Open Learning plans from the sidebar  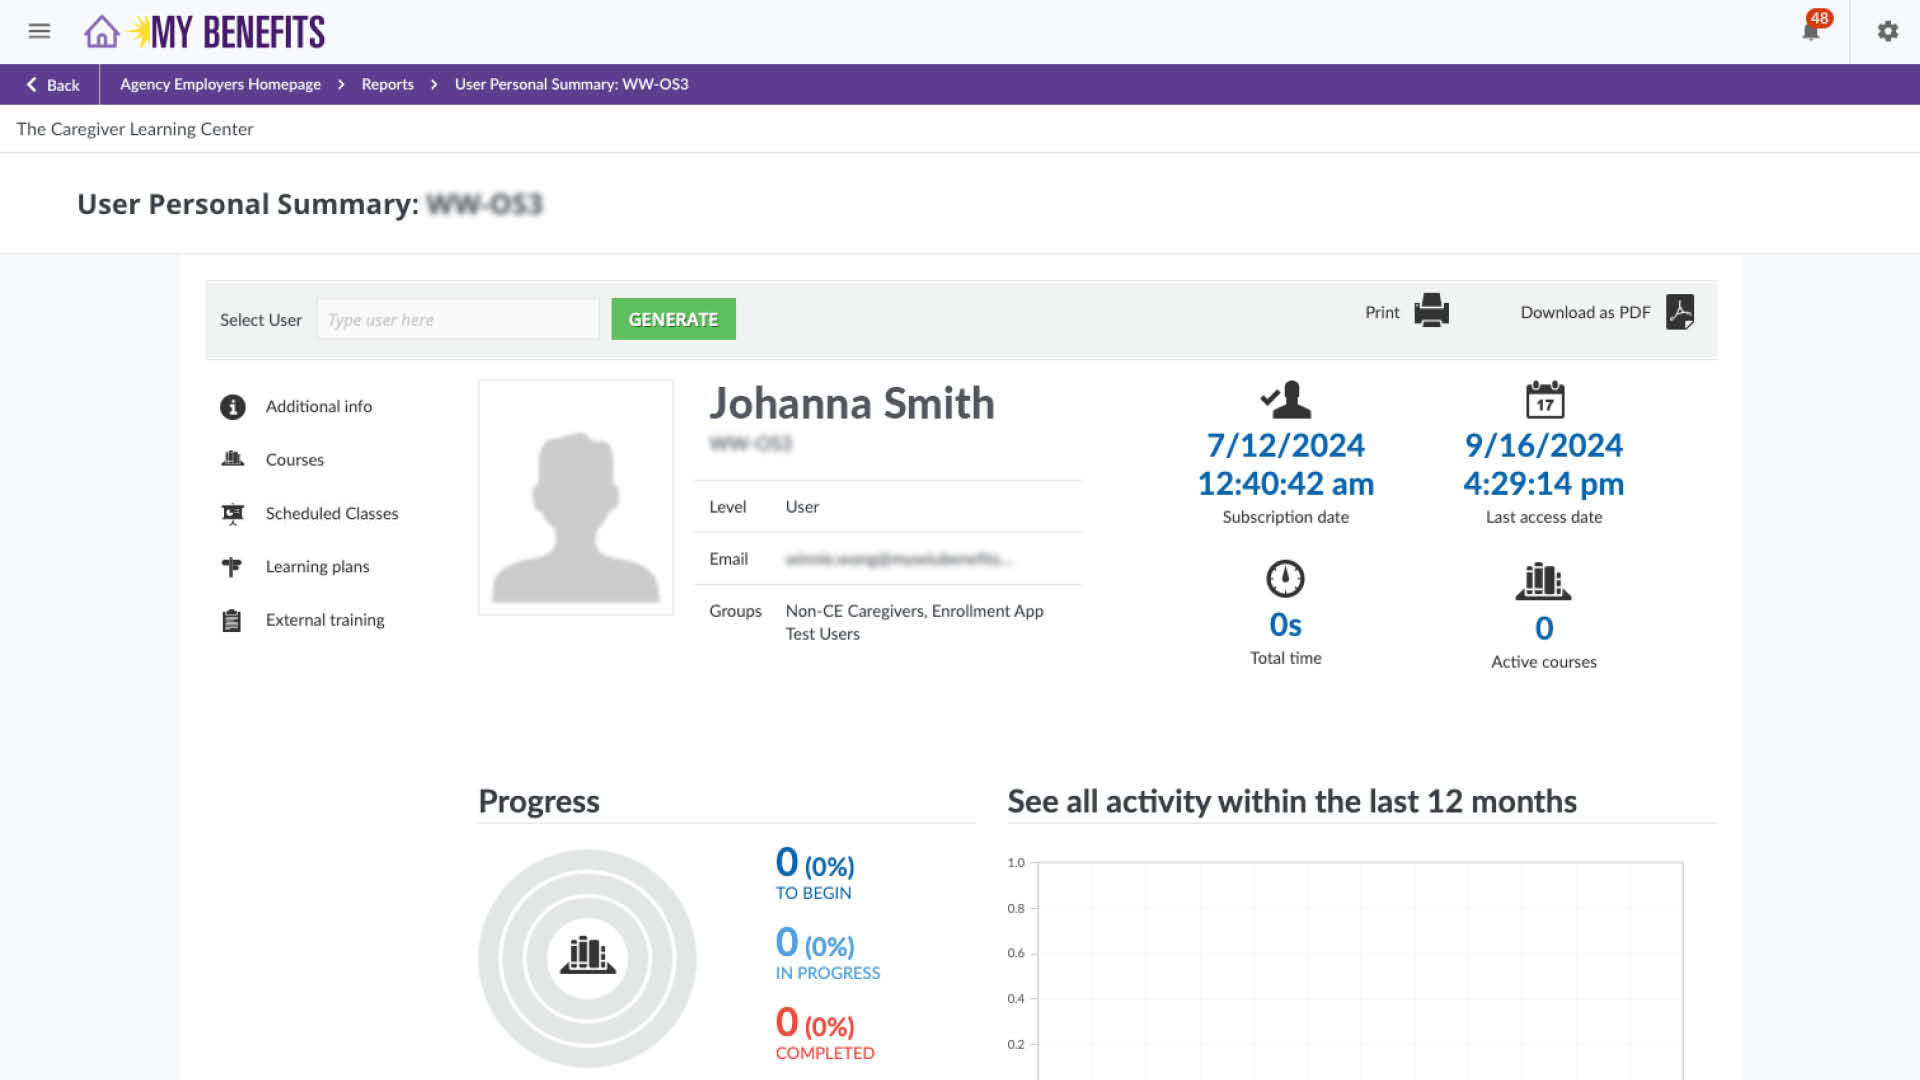(x=316, y=566)
